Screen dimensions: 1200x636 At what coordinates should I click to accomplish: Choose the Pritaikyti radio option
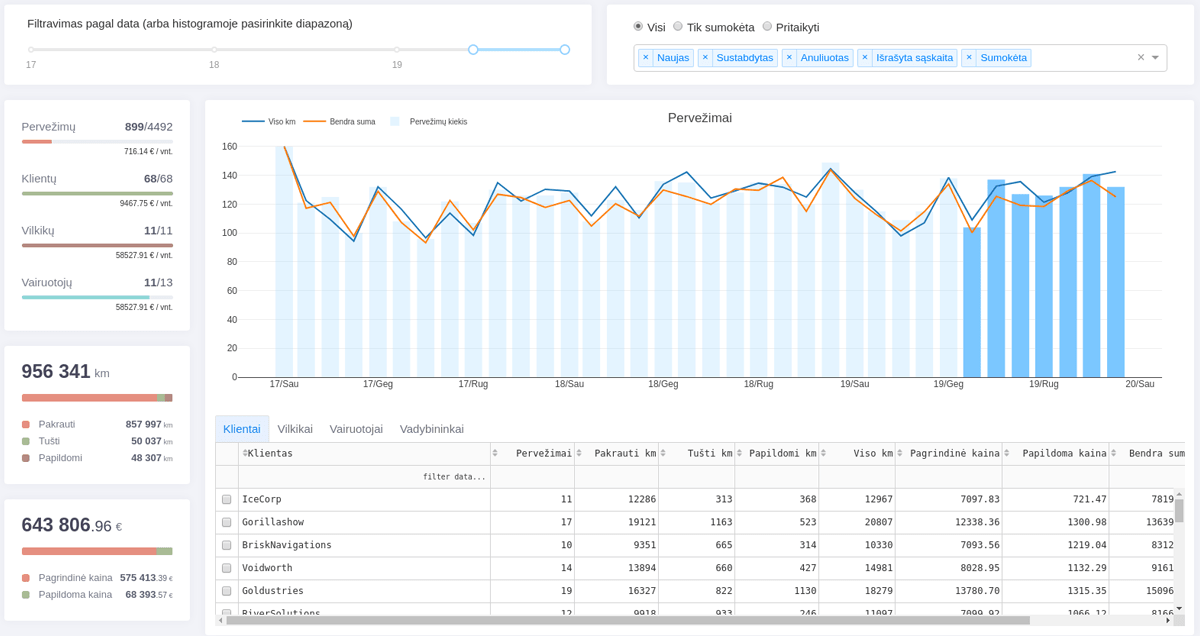click(767, 27)
